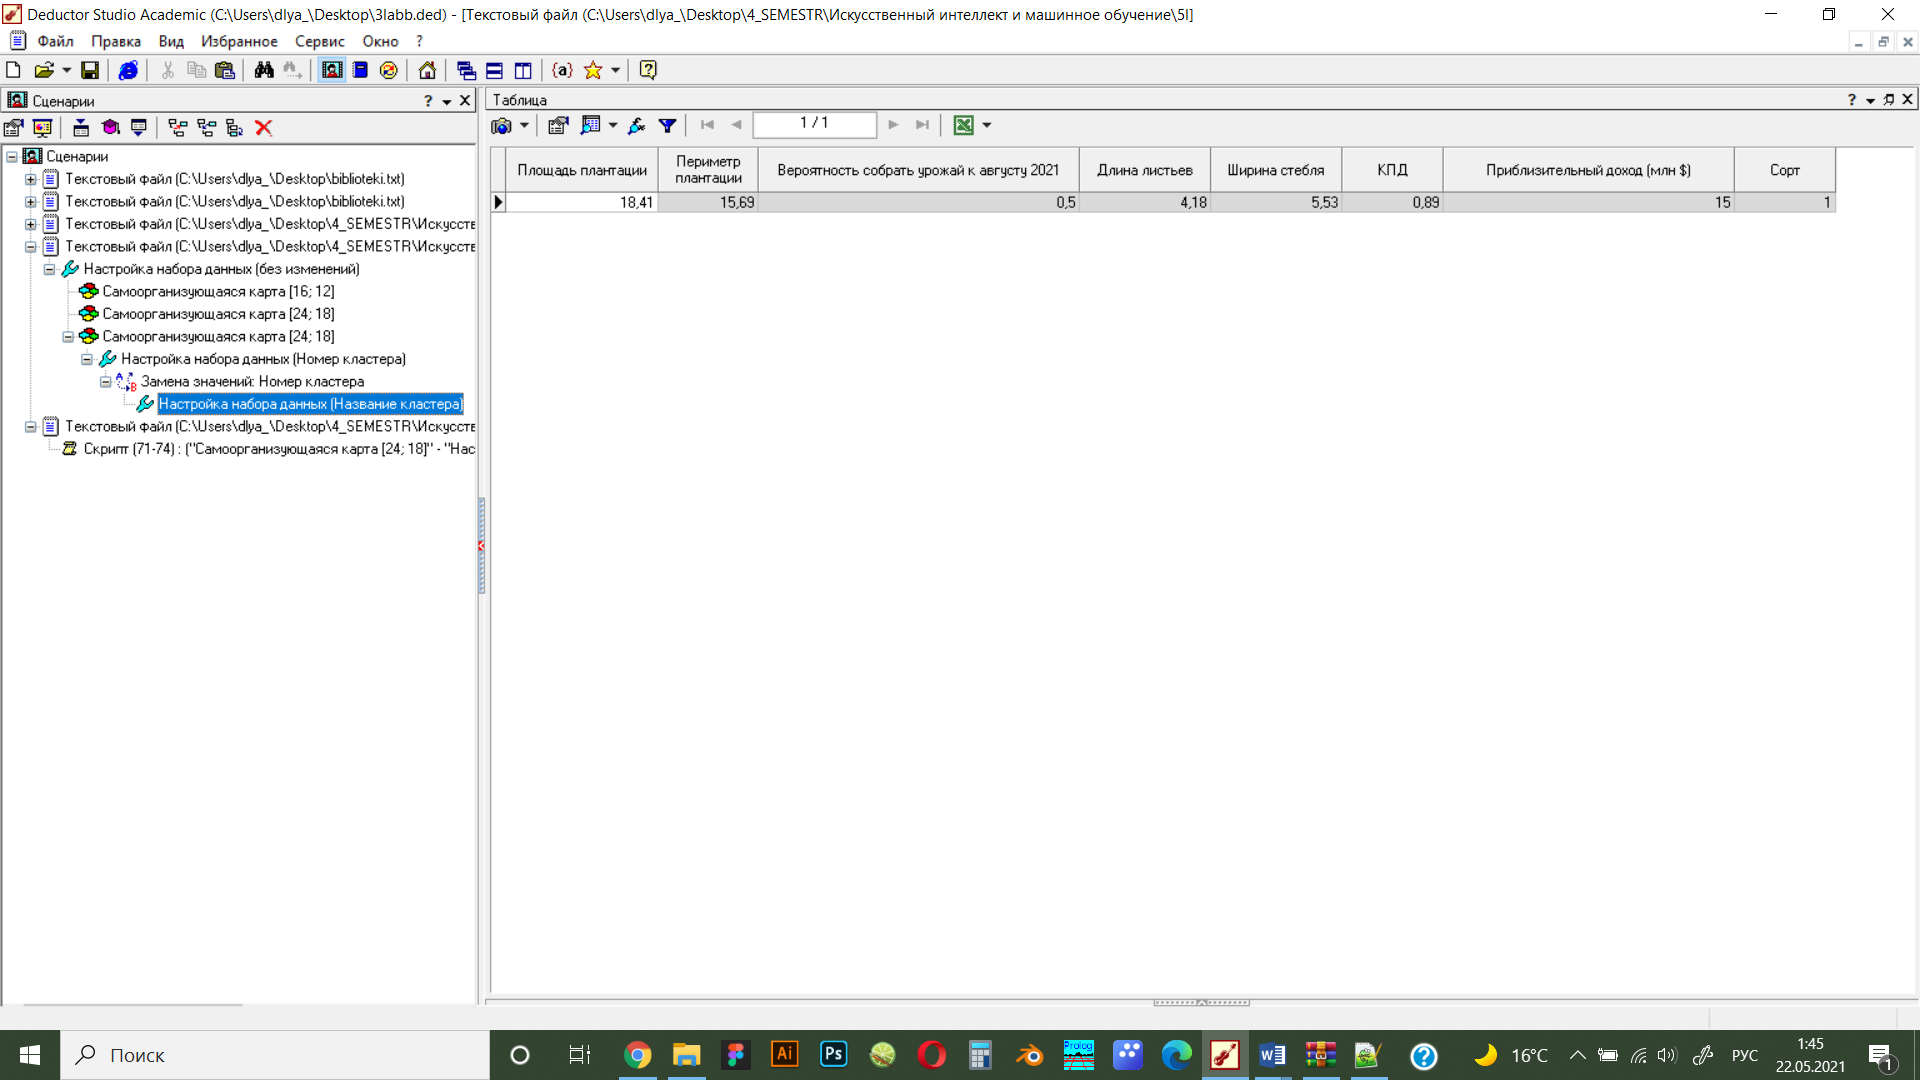Delete node with the red X icon
Screen dimensions: 1920x1080
[x=263, y=128]
